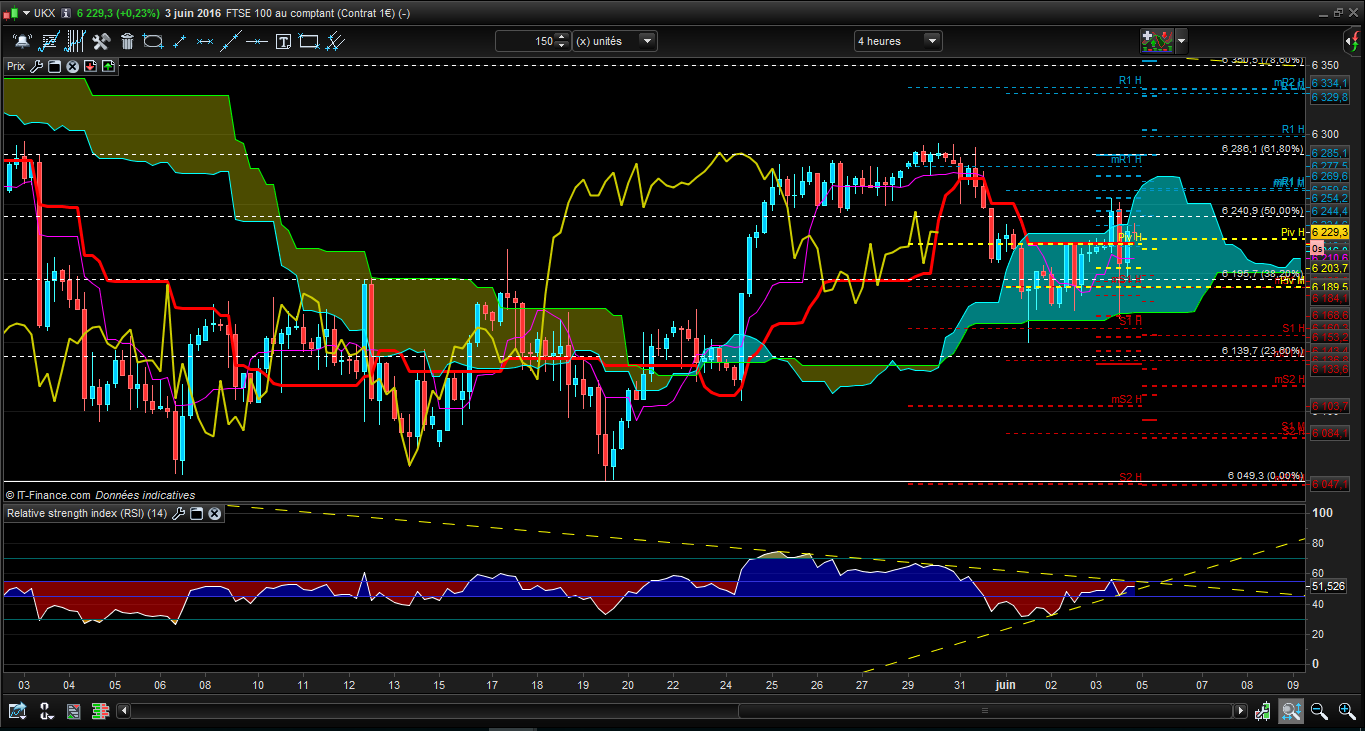Open the 4 heures timeframe dropdown
The width and height of the screenshot is (1365, 731).
(x=898, y=41)
